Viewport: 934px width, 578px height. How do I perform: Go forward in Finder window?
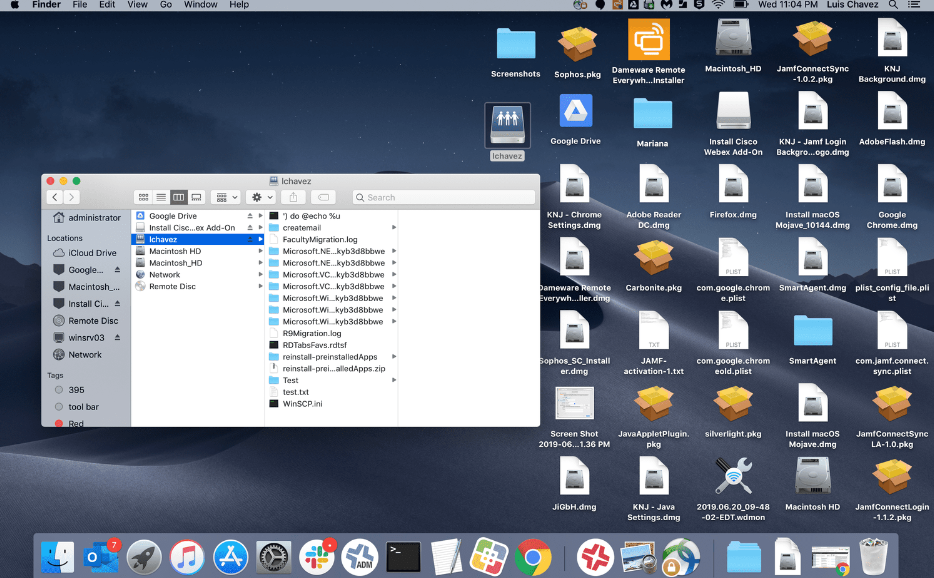71,197
